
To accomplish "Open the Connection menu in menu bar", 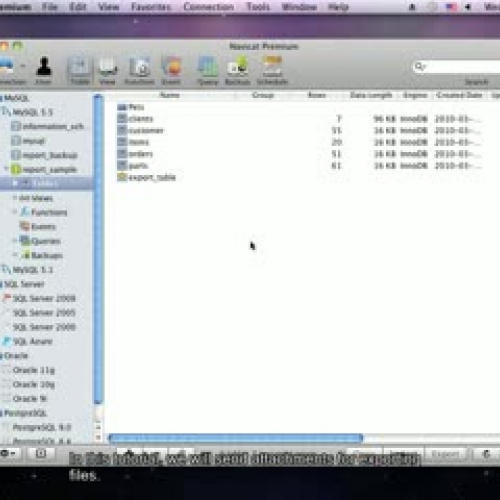I will [209, 7].
